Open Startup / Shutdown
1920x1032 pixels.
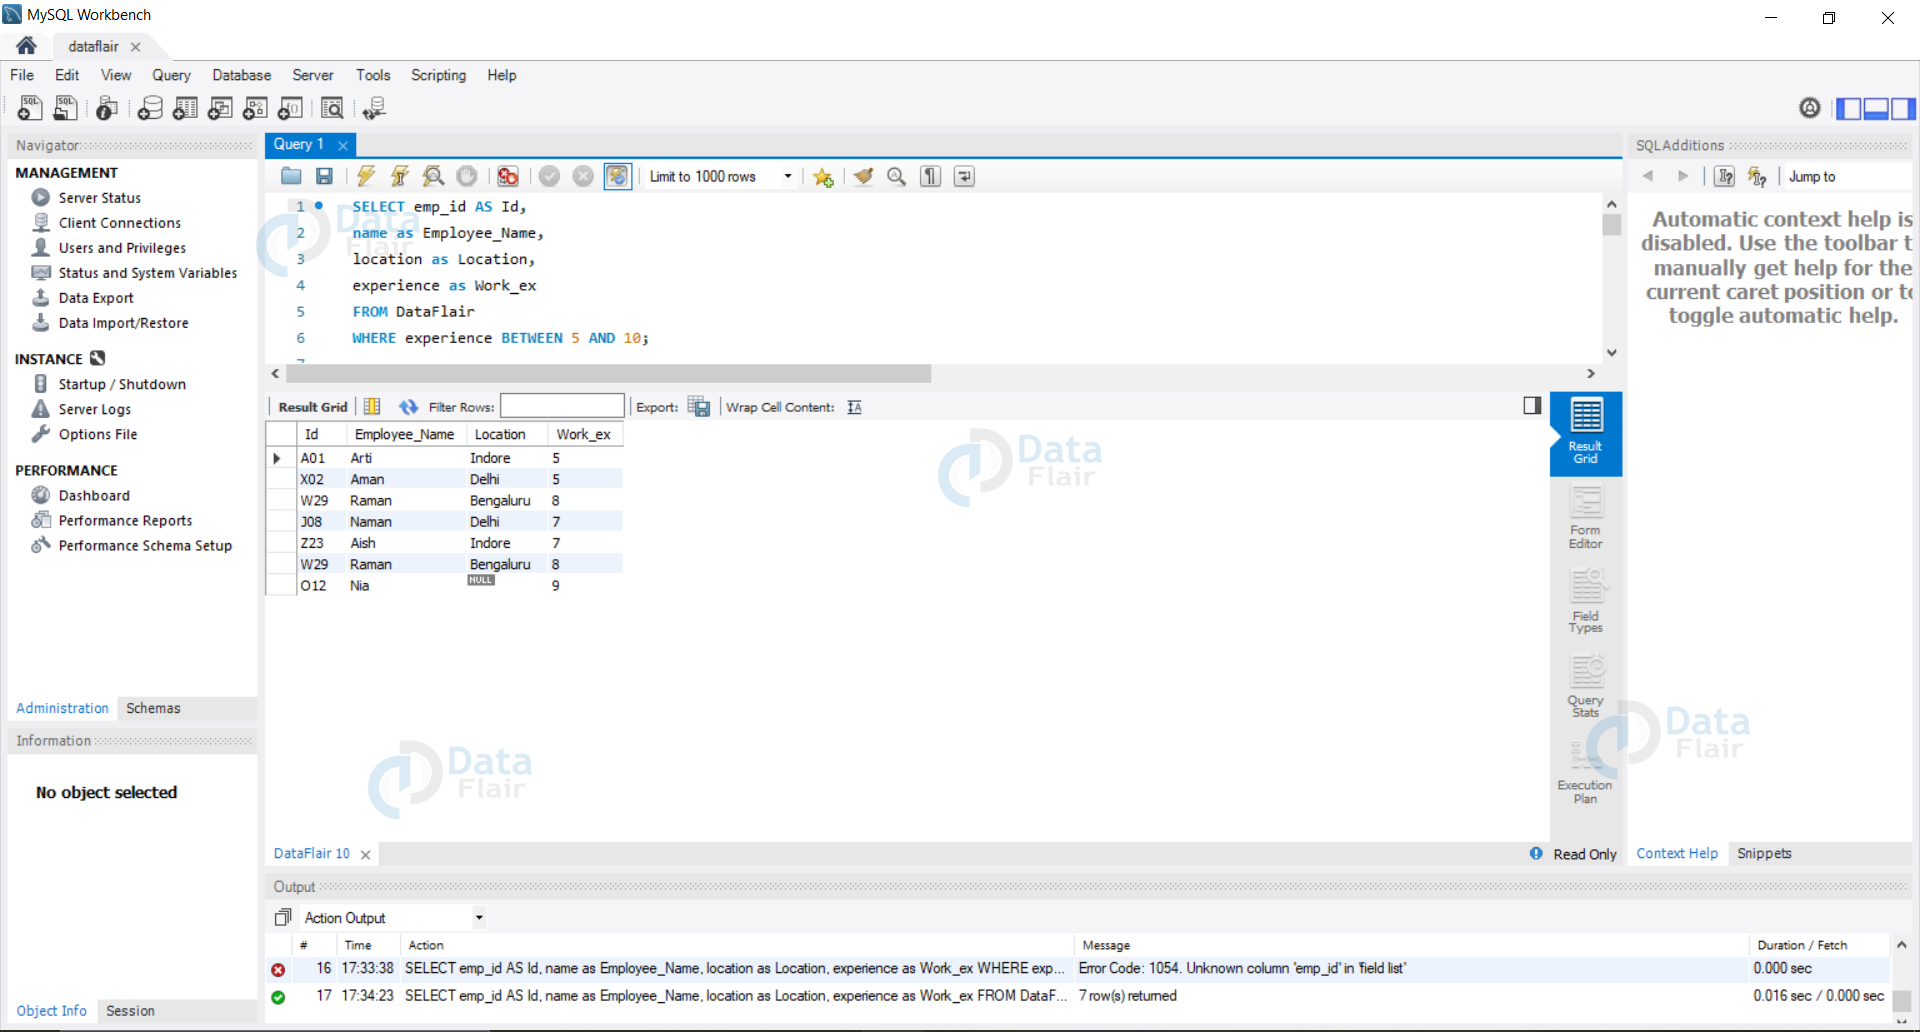tap(122, 384)
